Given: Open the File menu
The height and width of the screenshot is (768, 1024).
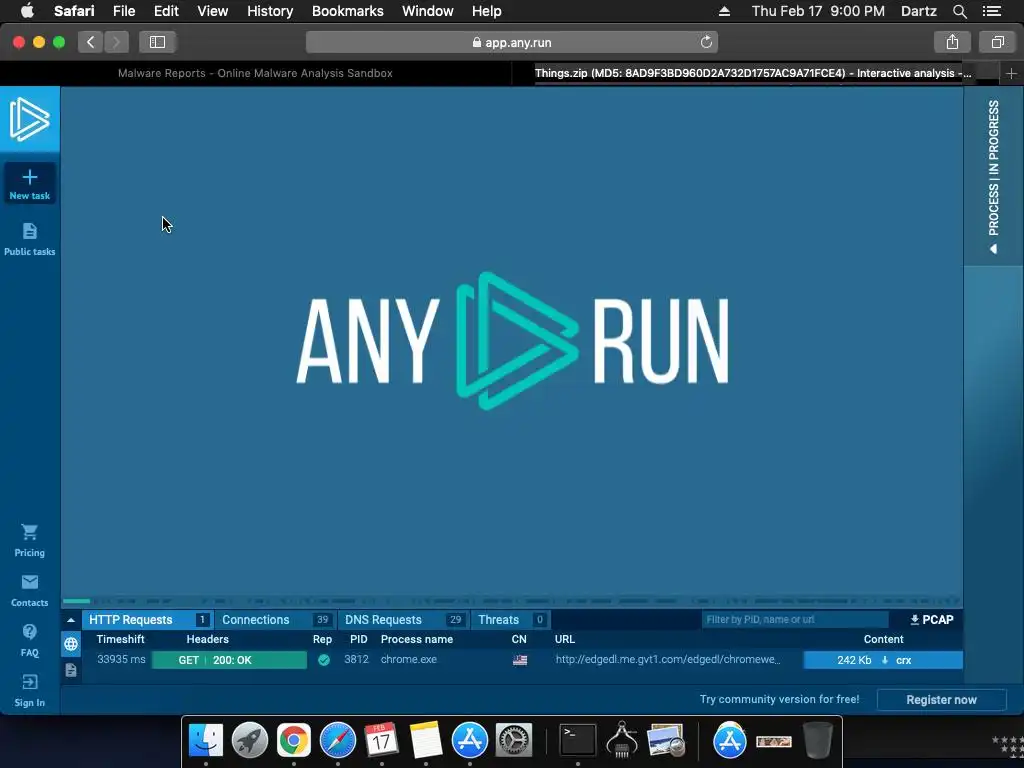Looking at the screenshot, I should coord(123,11).
